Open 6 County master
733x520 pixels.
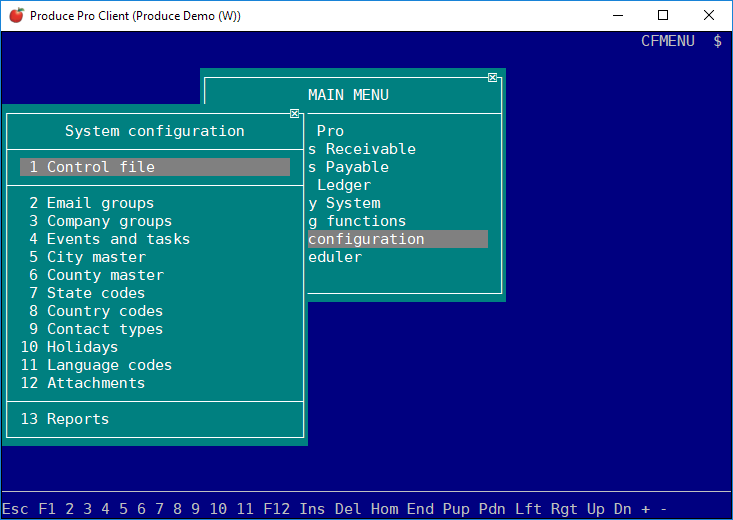click(96, 275)
